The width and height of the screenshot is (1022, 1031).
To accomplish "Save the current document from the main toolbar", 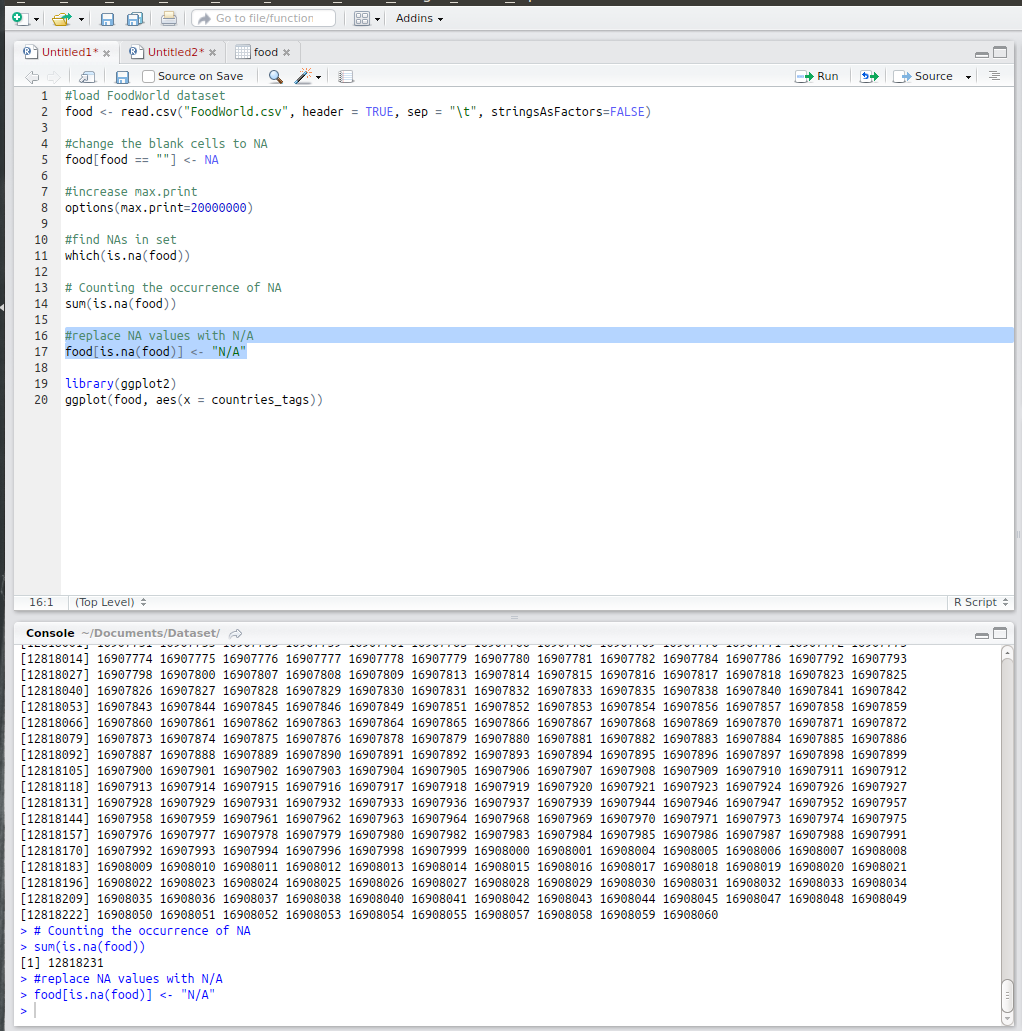I will pos(107,19).
